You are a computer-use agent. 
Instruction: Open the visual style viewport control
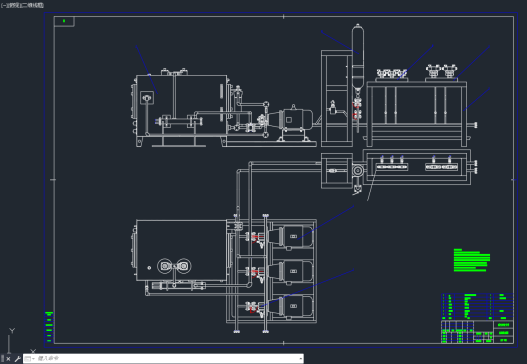click(32, 5)
